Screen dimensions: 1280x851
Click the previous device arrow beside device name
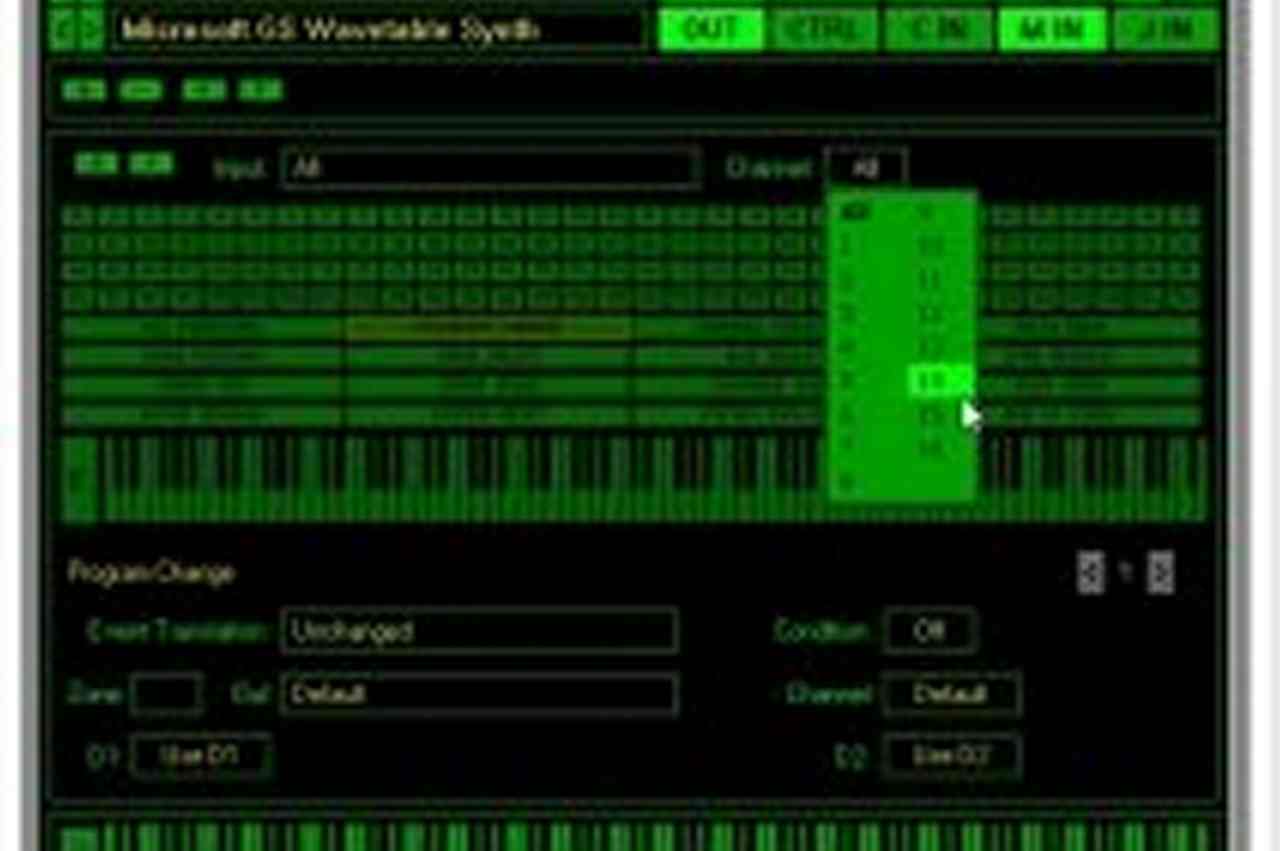pyautogui.click(x=62, y=29)
